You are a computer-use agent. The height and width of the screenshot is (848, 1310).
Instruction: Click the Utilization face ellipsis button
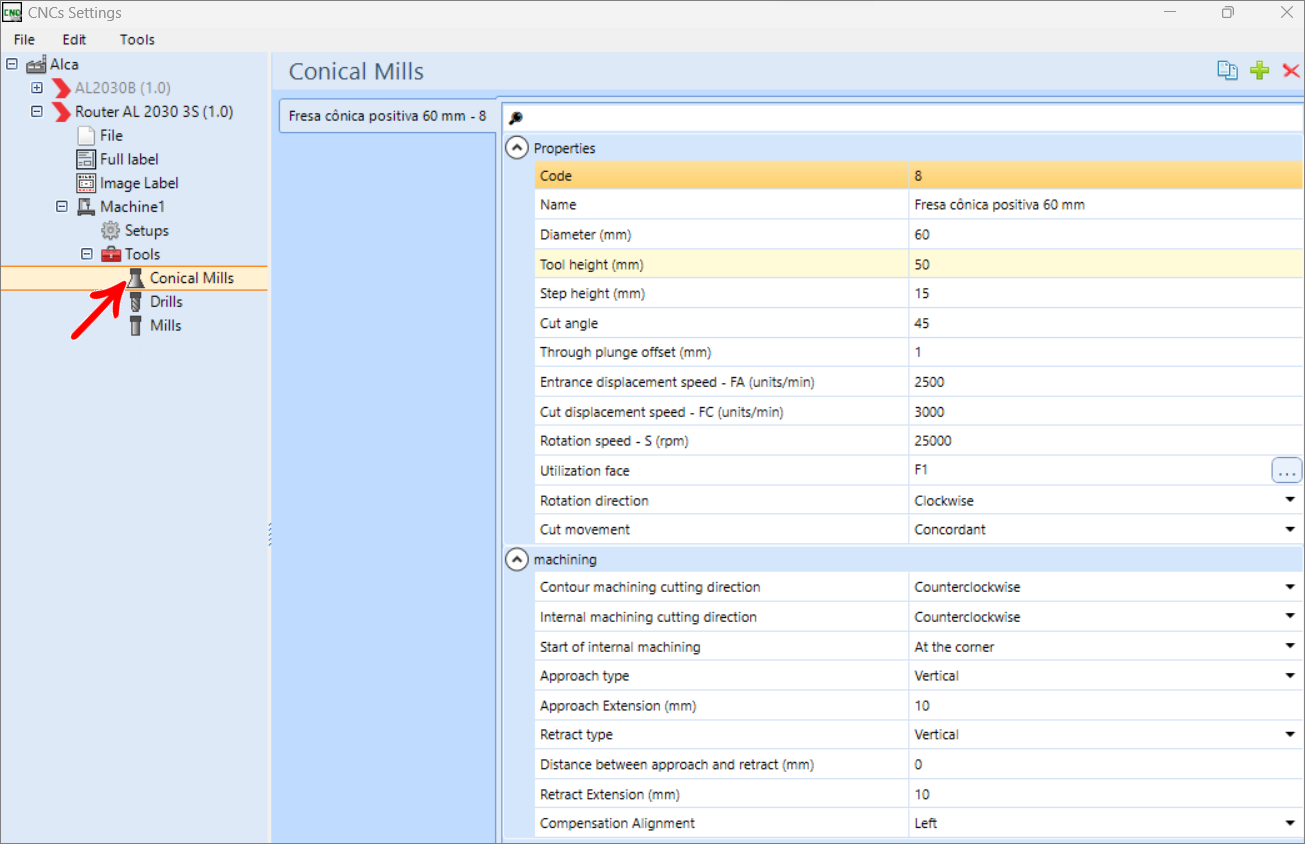pos(1286,471)
